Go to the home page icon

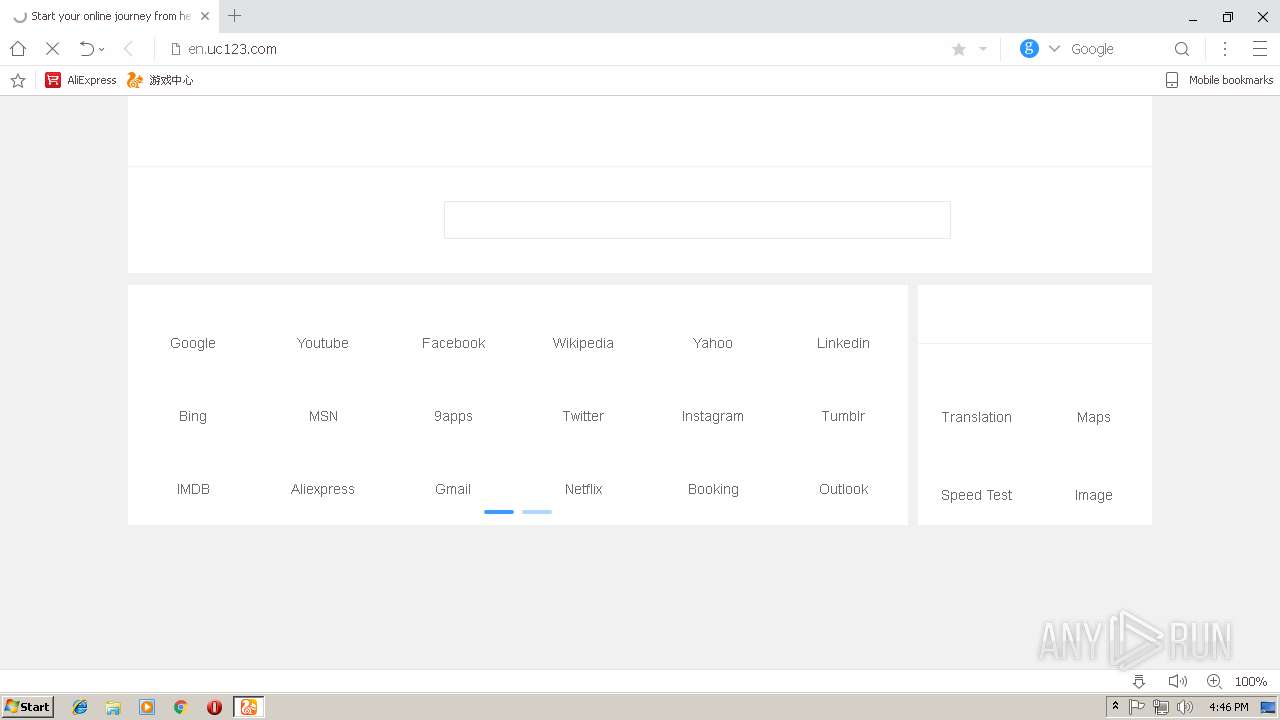18,49
